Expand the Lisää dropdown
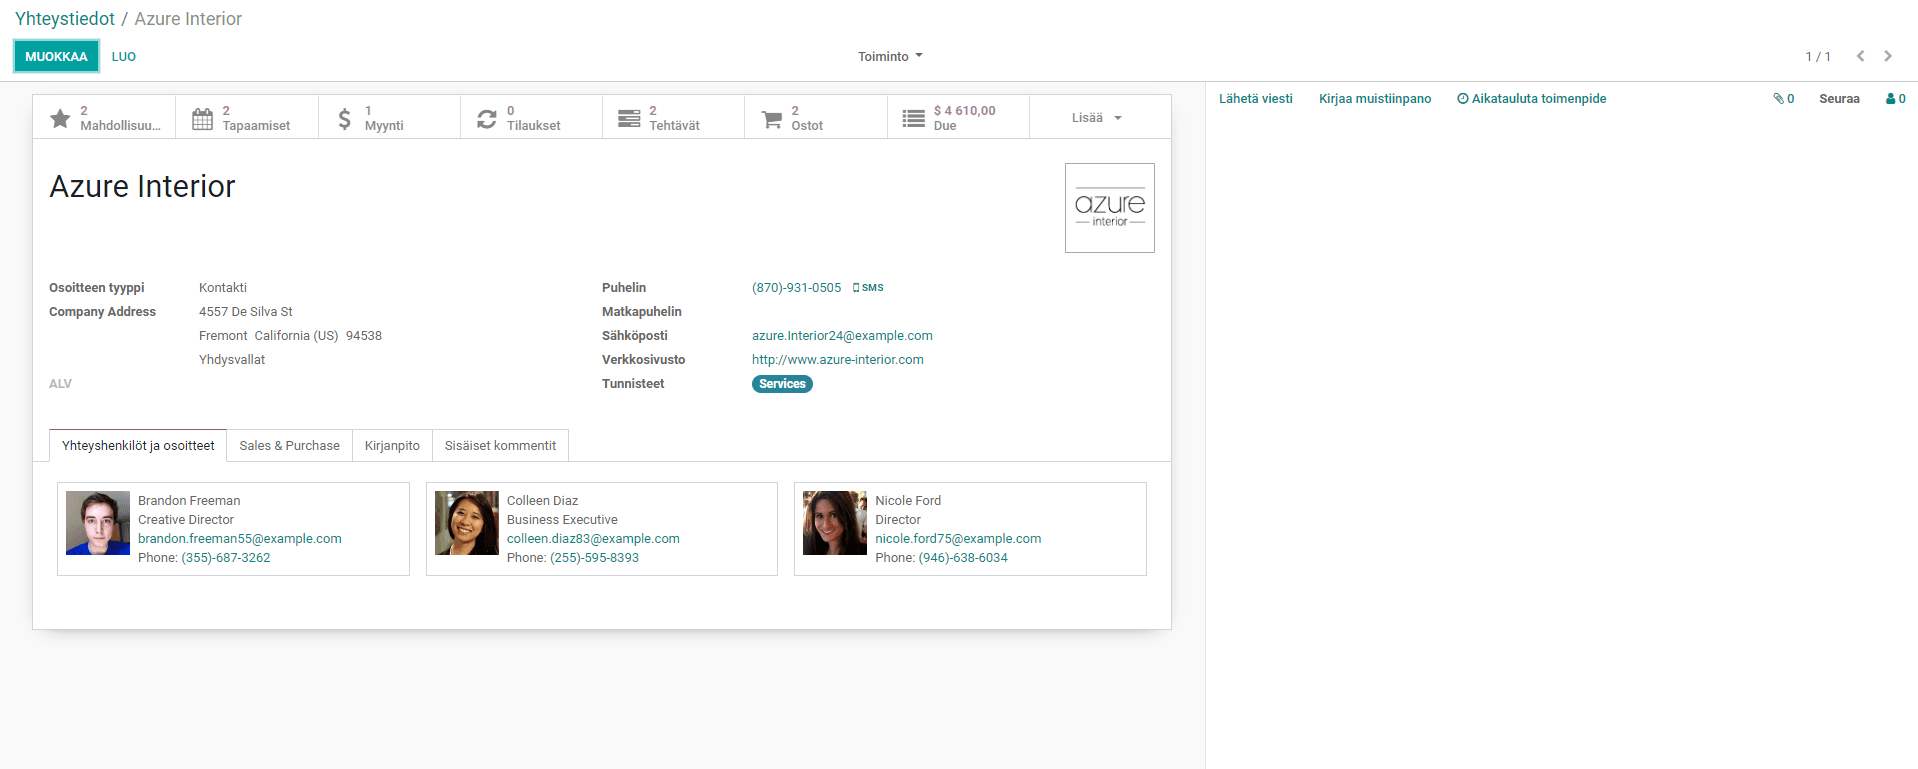1918x769 pixels. 1098,118
